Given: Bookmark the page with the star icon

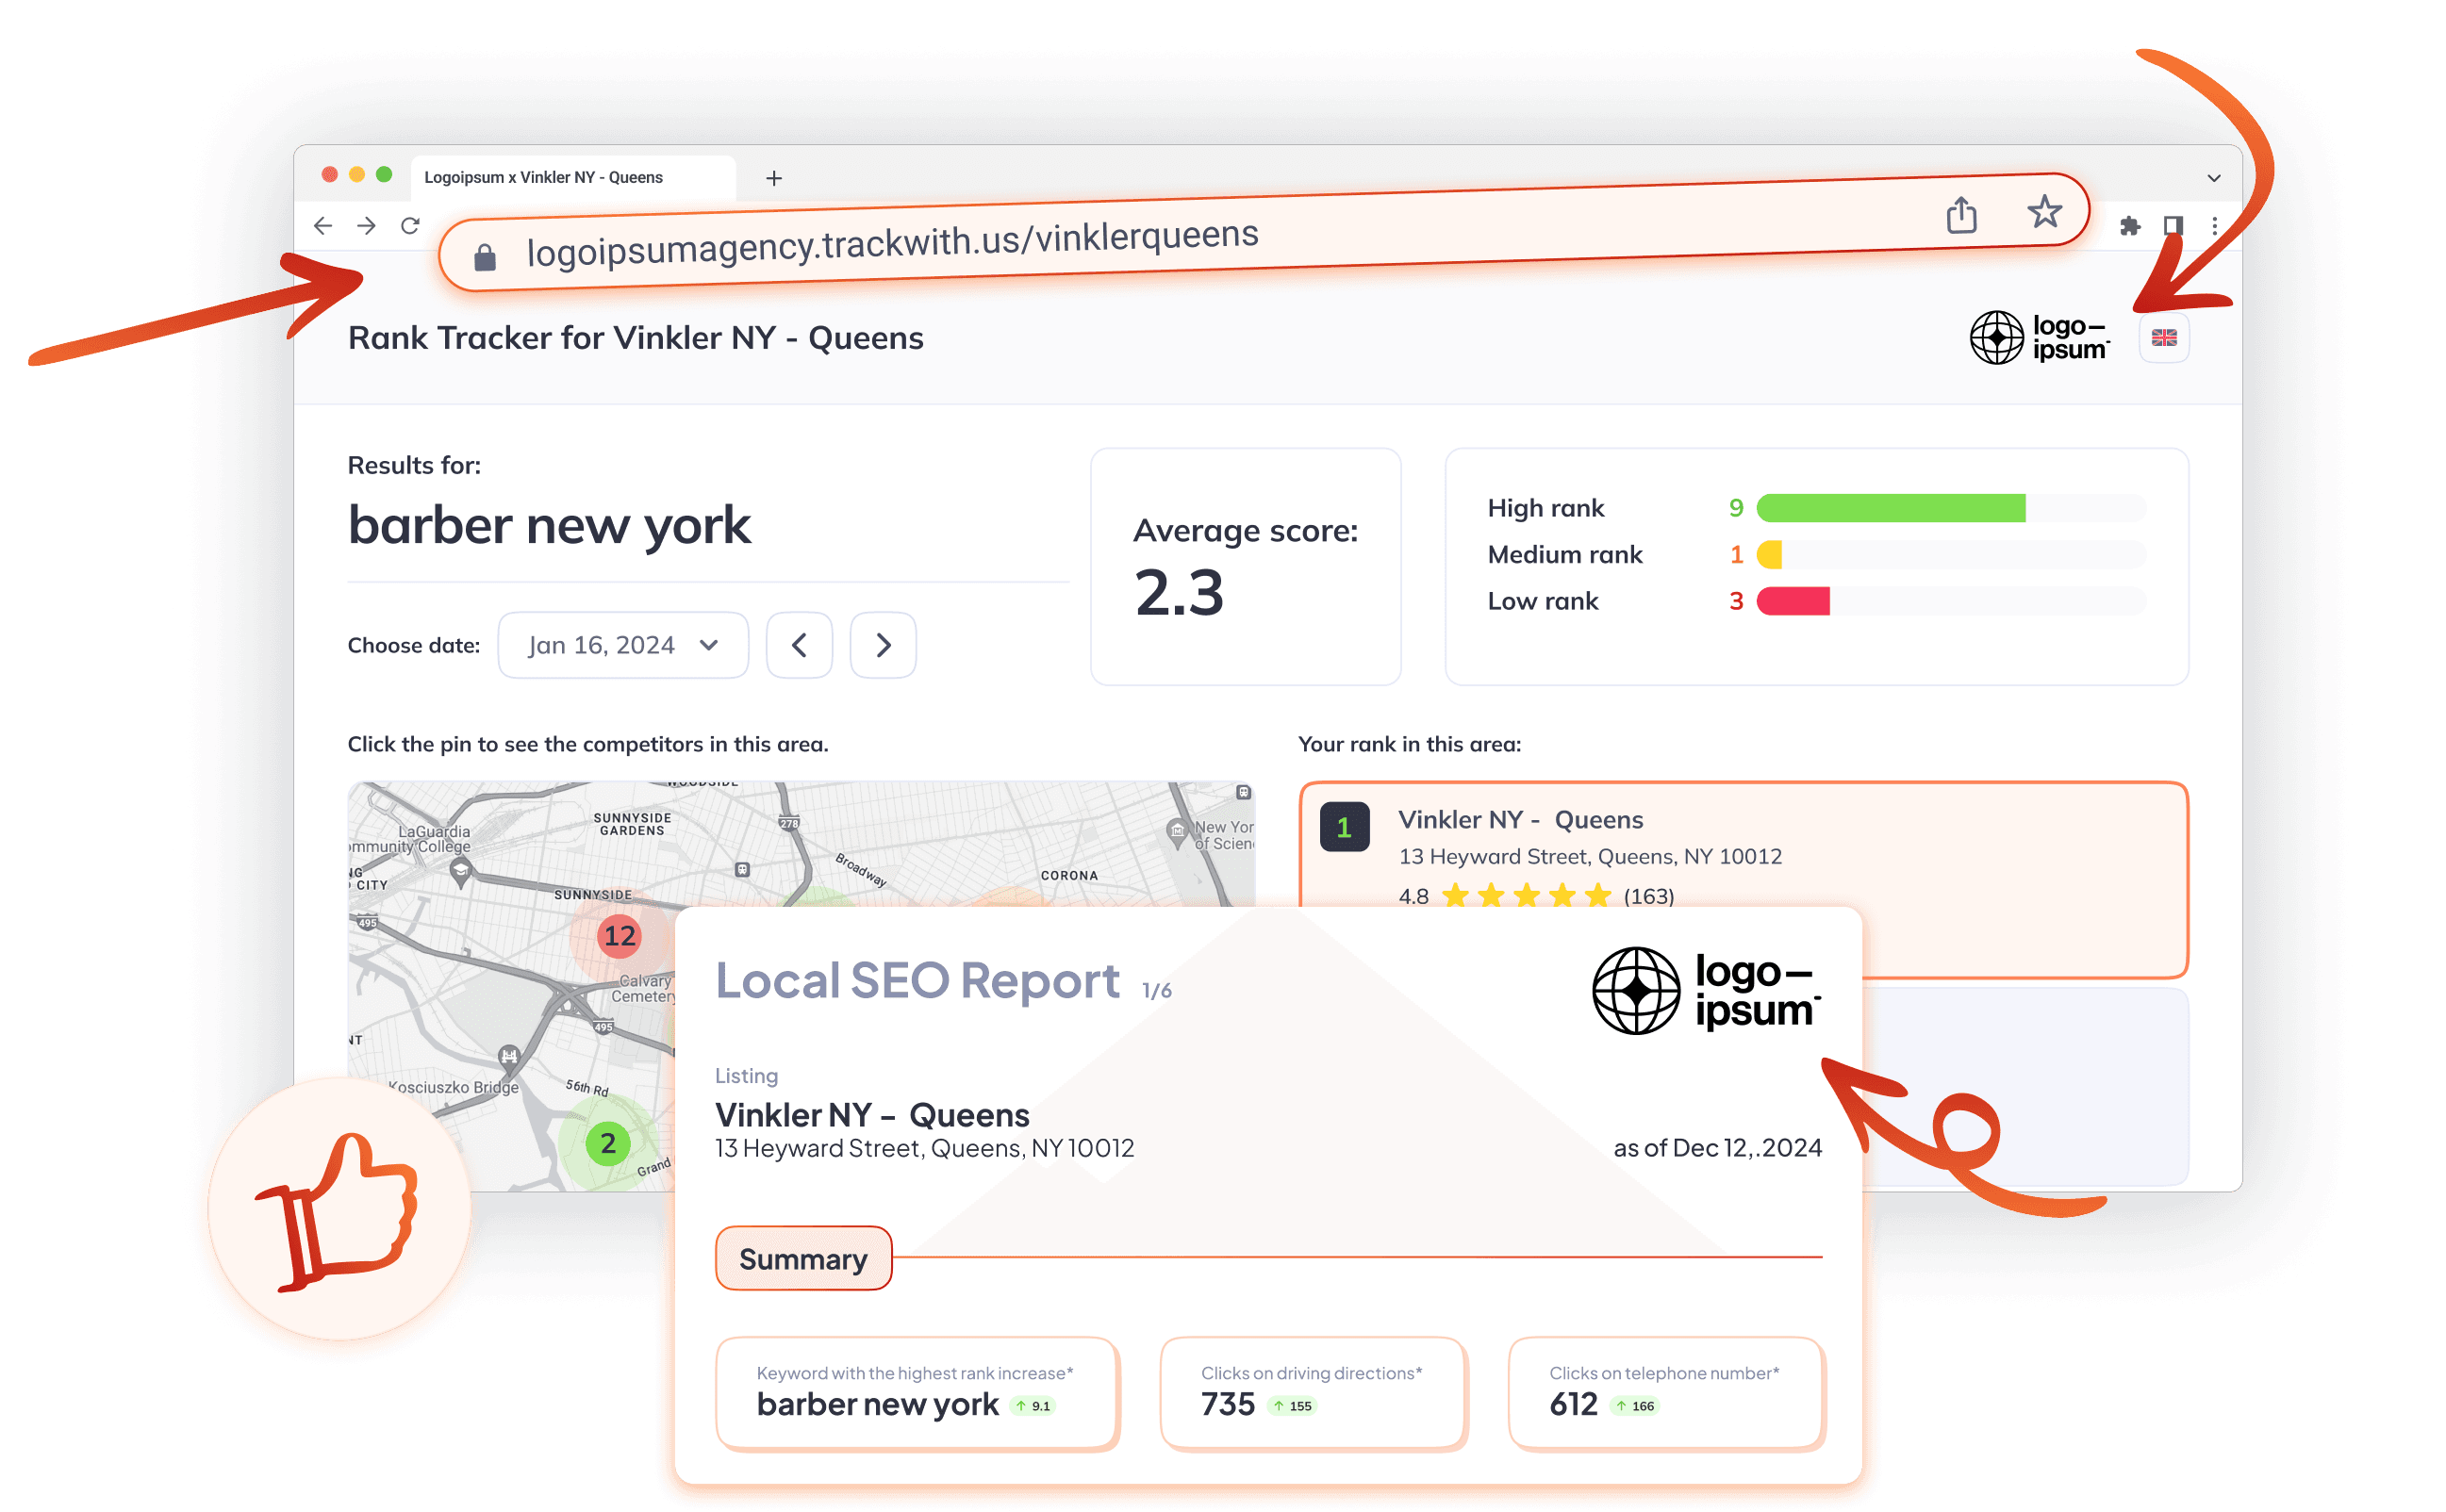Looking at the screenshot, I should (x=2044, y=211).
